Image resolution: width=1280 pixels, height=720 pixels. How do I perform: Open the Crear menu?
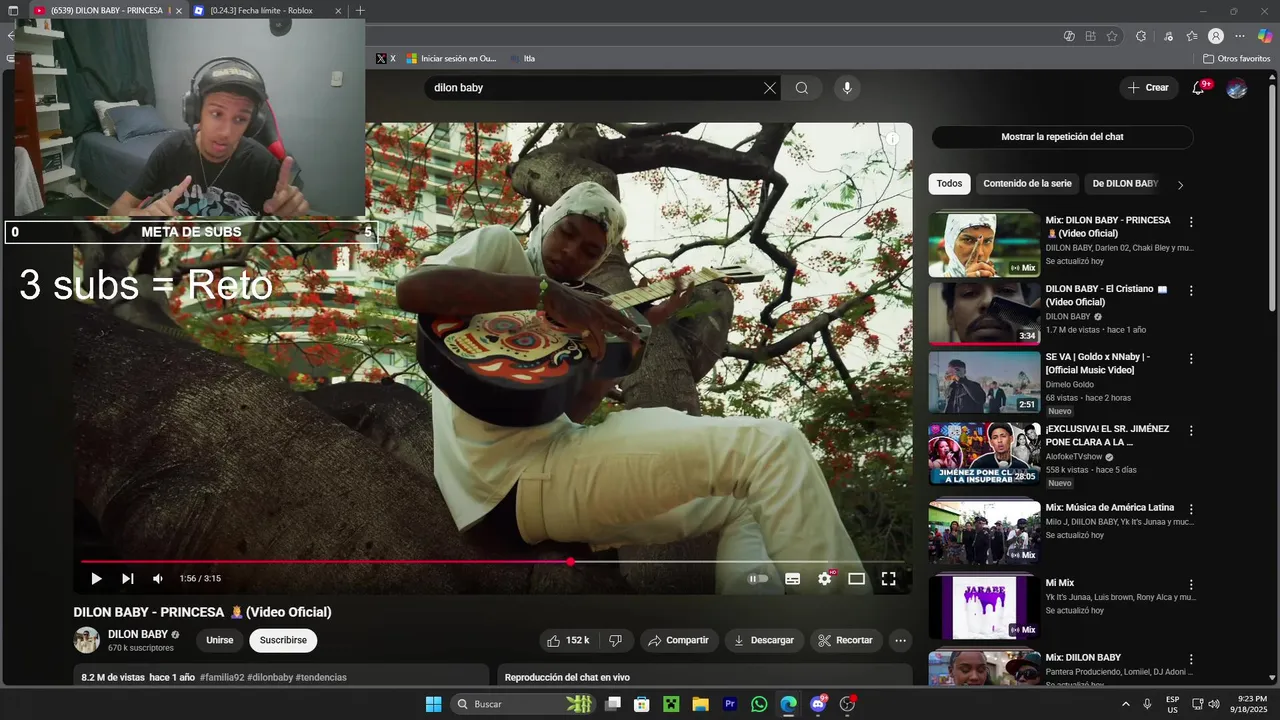coord(1148,88)
